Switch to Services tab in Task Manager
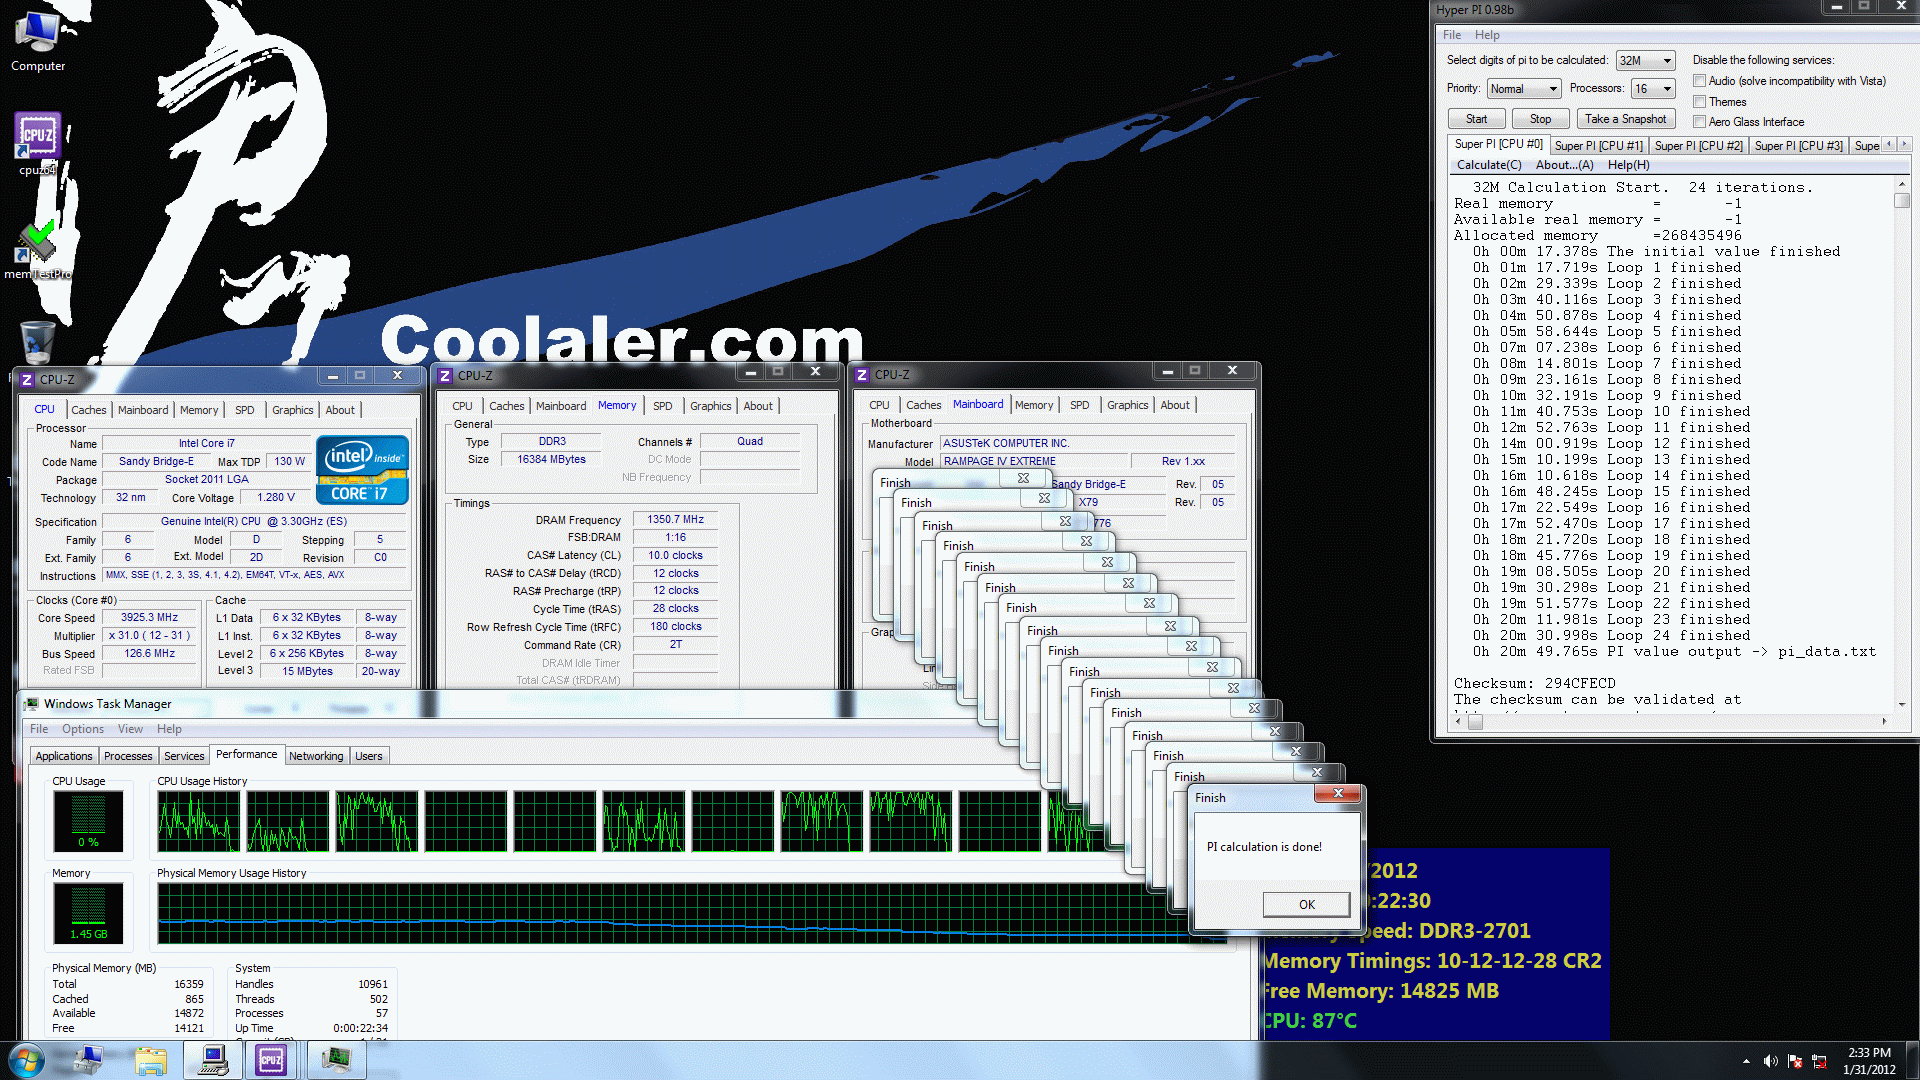1920x1080 pixels. 184,756
